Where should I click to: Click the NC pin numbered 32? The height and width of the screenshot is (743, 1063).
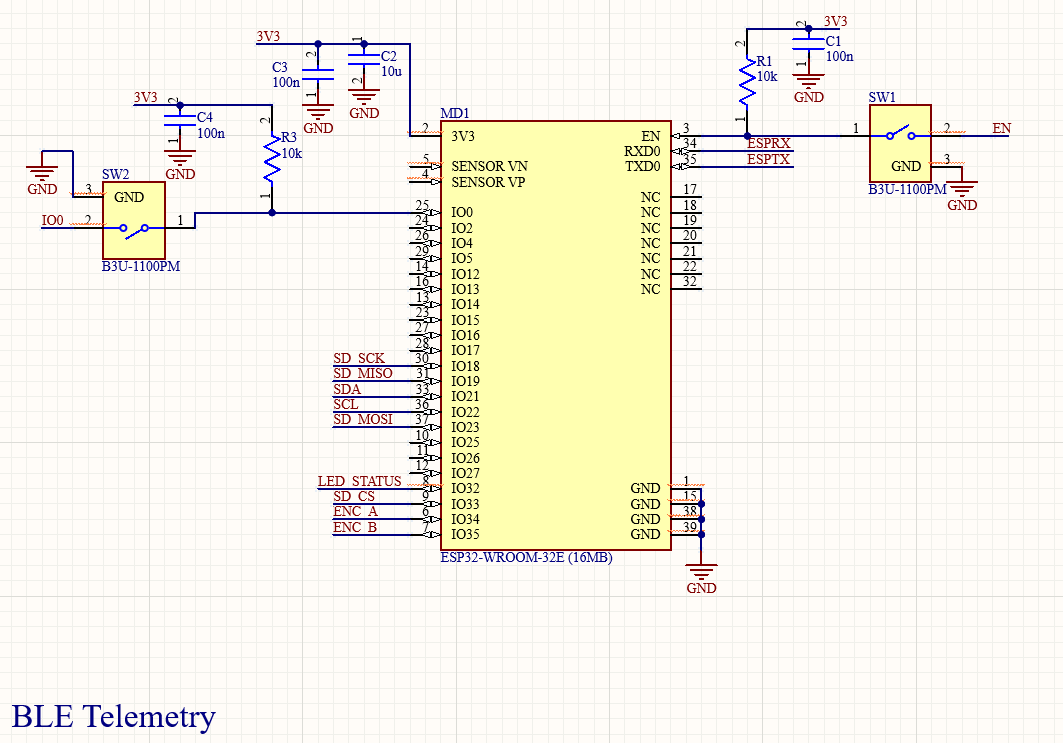click(x=686, y=289)
